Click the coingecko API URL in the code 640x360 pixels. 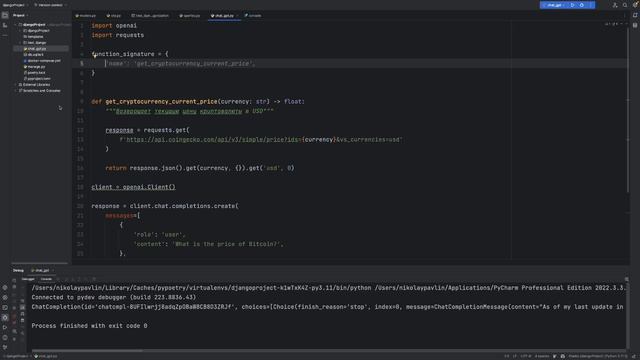click(x=261, y=140)
